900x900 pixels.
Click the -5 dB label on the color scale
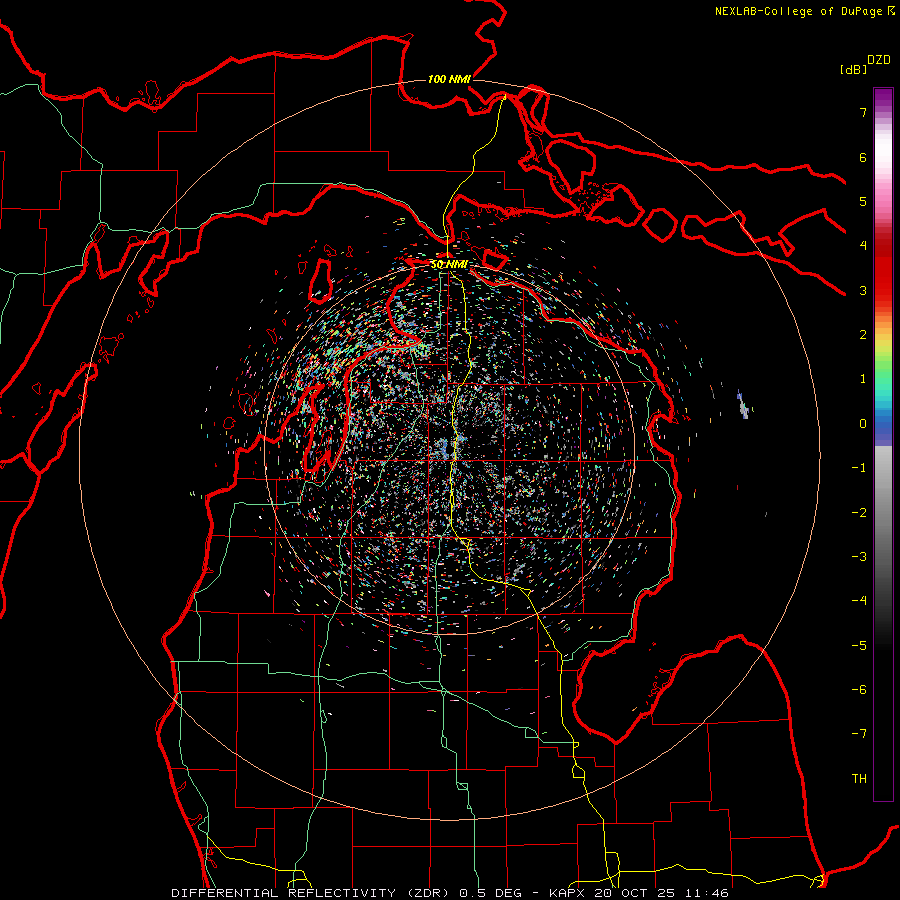859,646
